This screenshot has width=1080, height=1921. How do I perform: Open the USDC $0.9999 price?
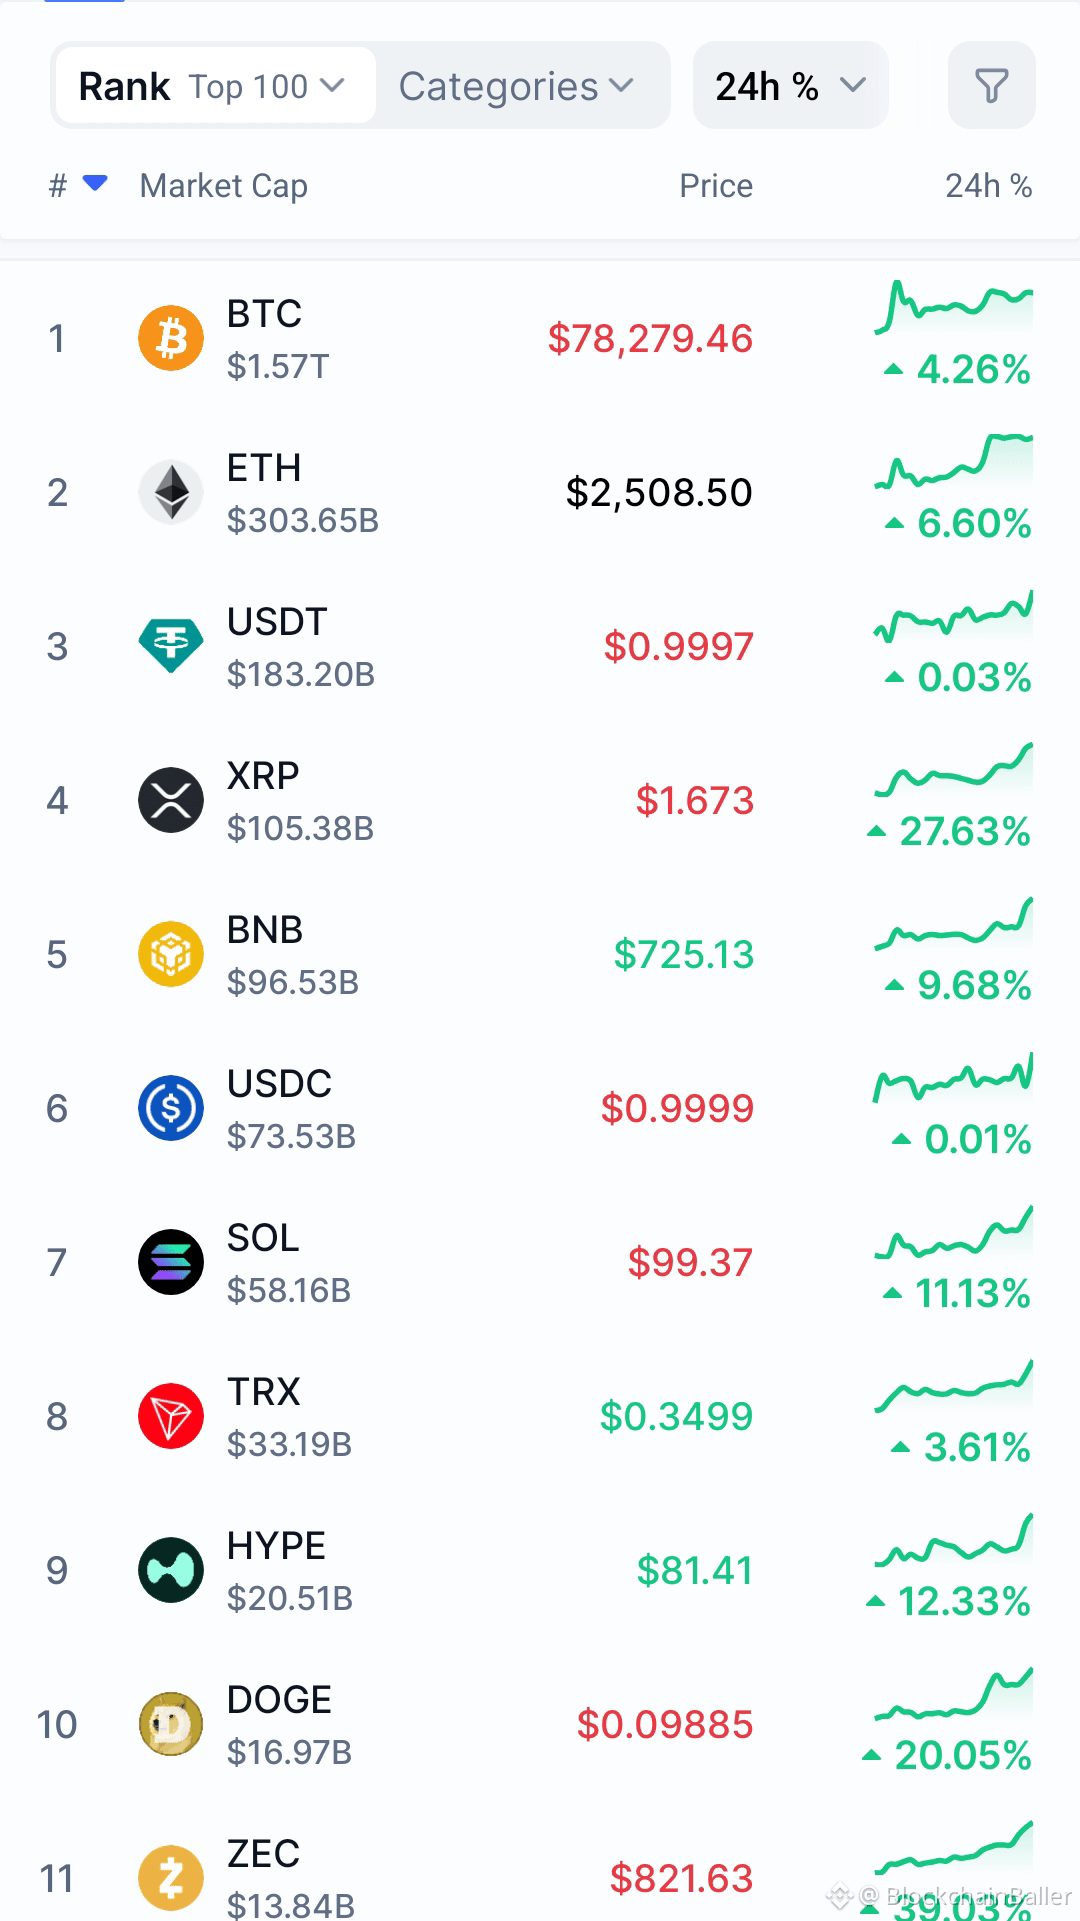click(677, 1108)
